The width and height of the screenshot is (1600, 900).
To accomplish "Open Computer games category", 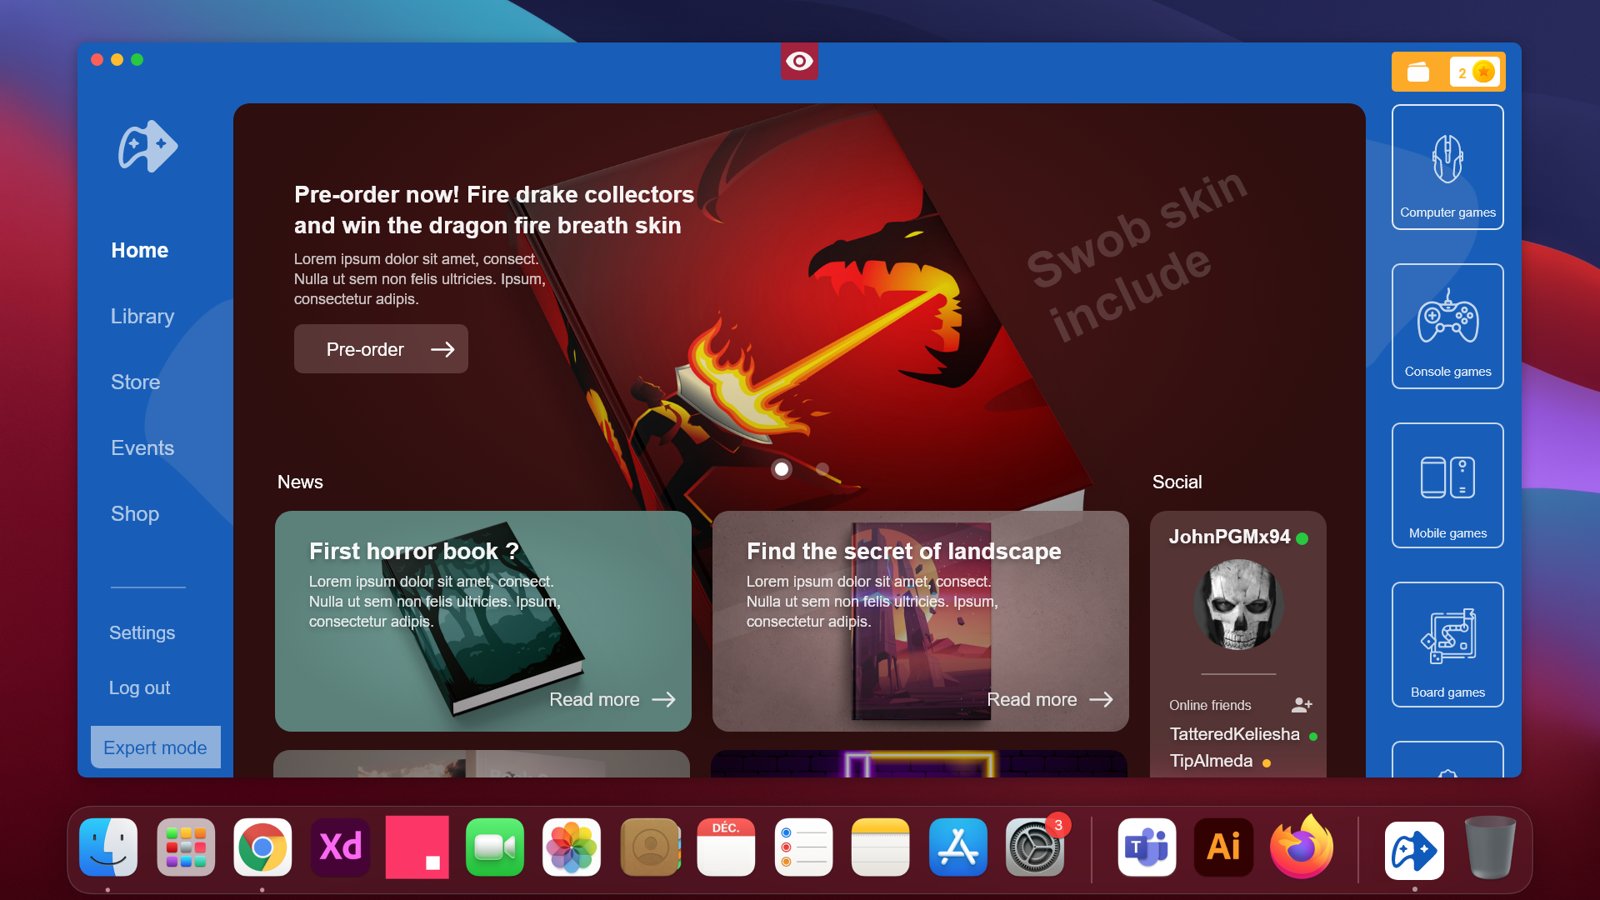I will (1447, 167).
